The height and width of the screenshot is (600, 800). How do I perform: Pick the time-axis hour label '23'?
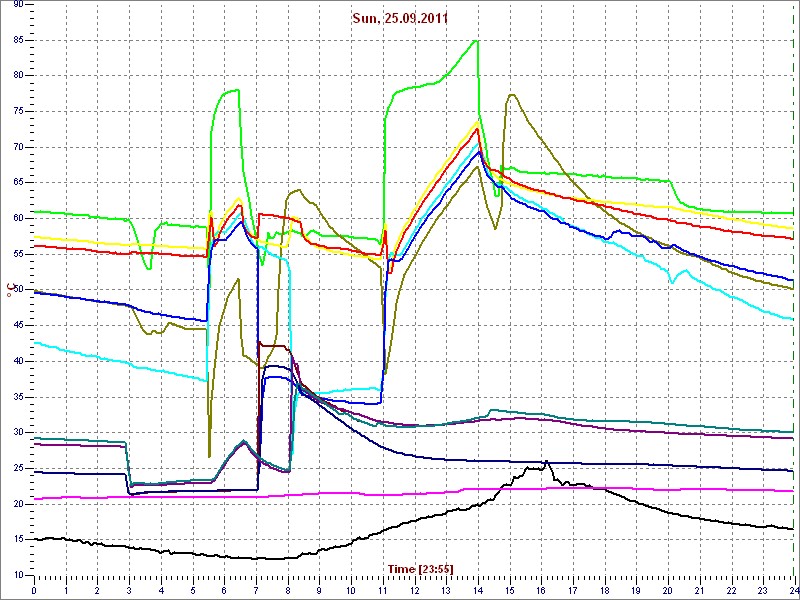tap(764, 590)
